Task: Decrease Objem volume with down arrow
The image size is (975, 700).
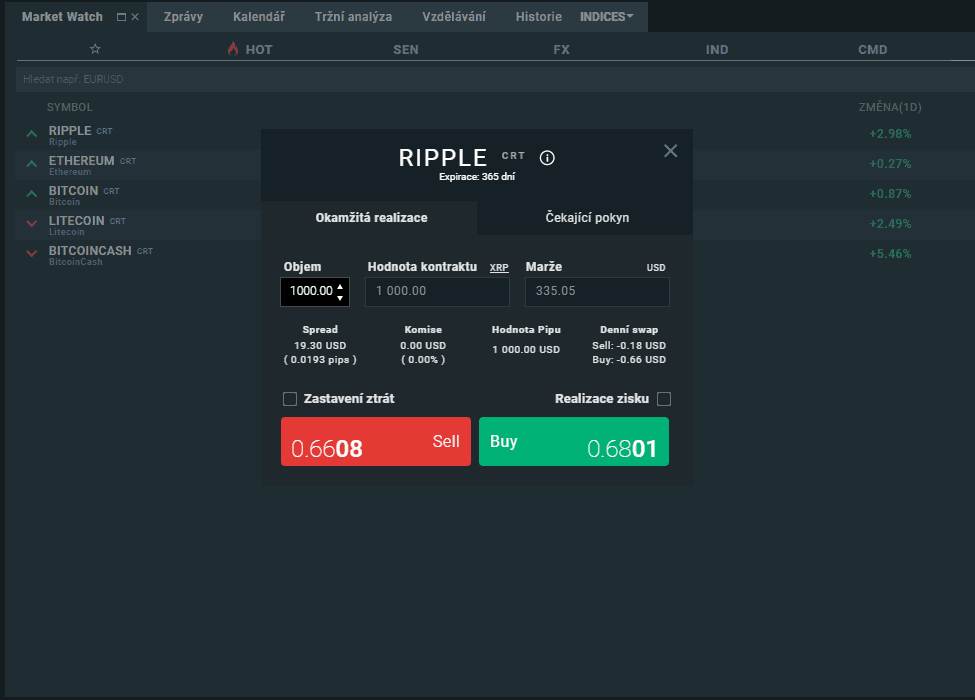Action: 340,298
